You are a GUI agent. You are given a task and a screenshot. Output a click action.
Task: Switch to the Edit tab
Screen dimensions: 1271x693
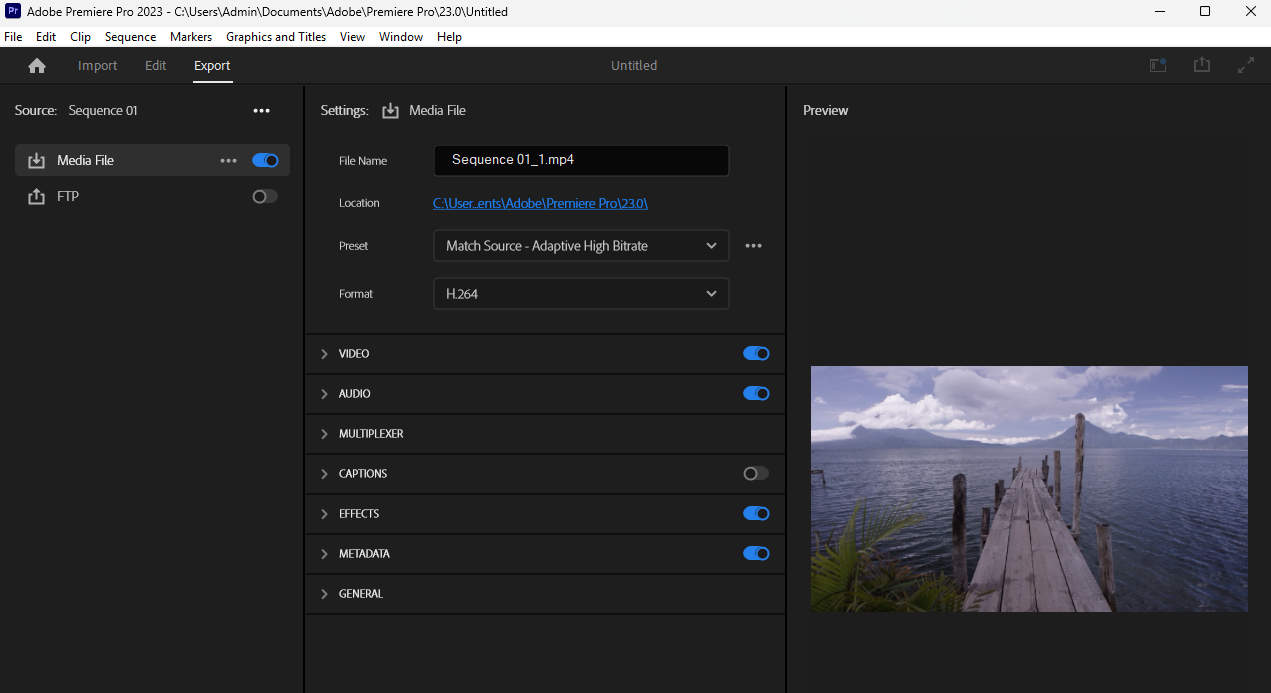point(155,66)
